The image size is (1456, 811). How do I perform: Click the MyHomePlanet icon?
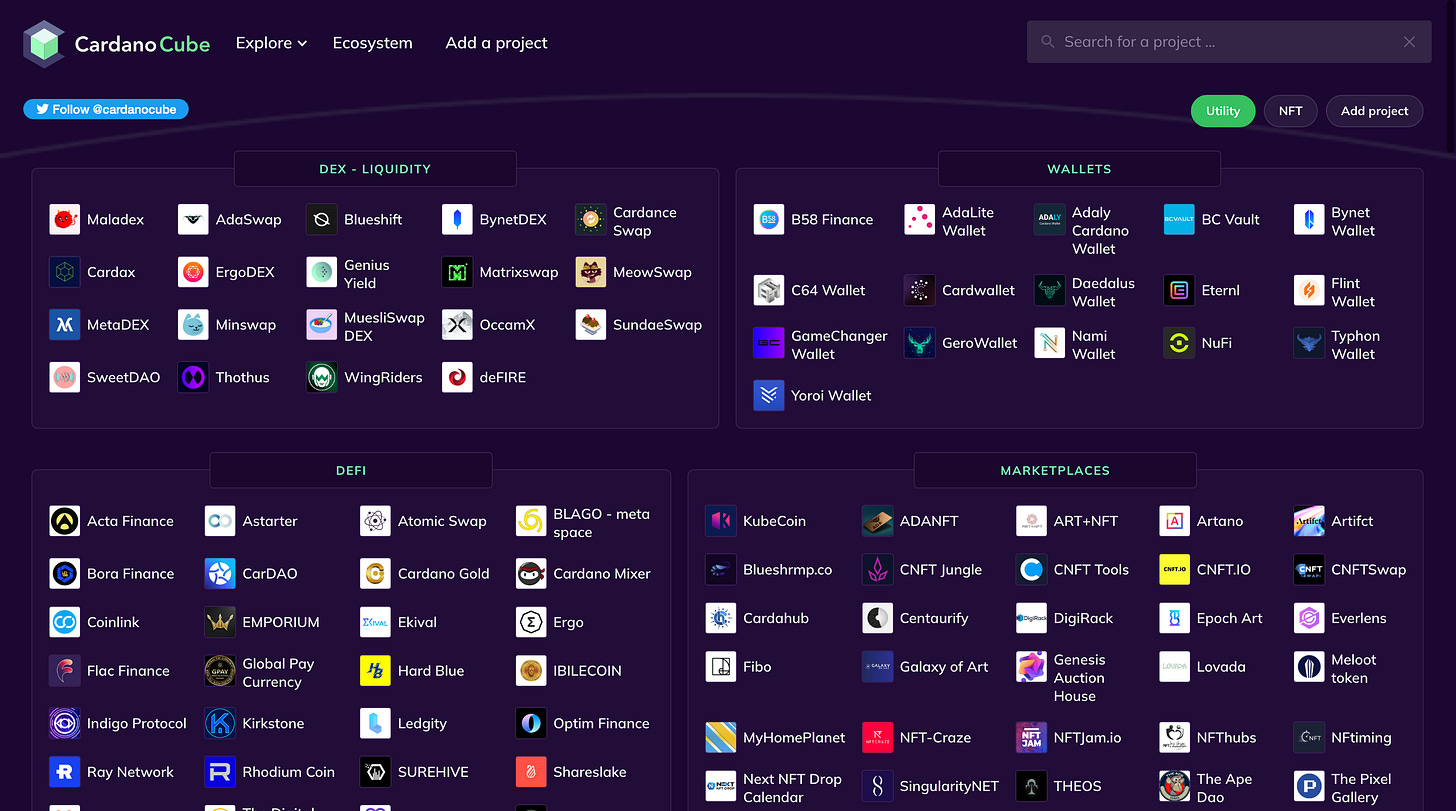721,738
